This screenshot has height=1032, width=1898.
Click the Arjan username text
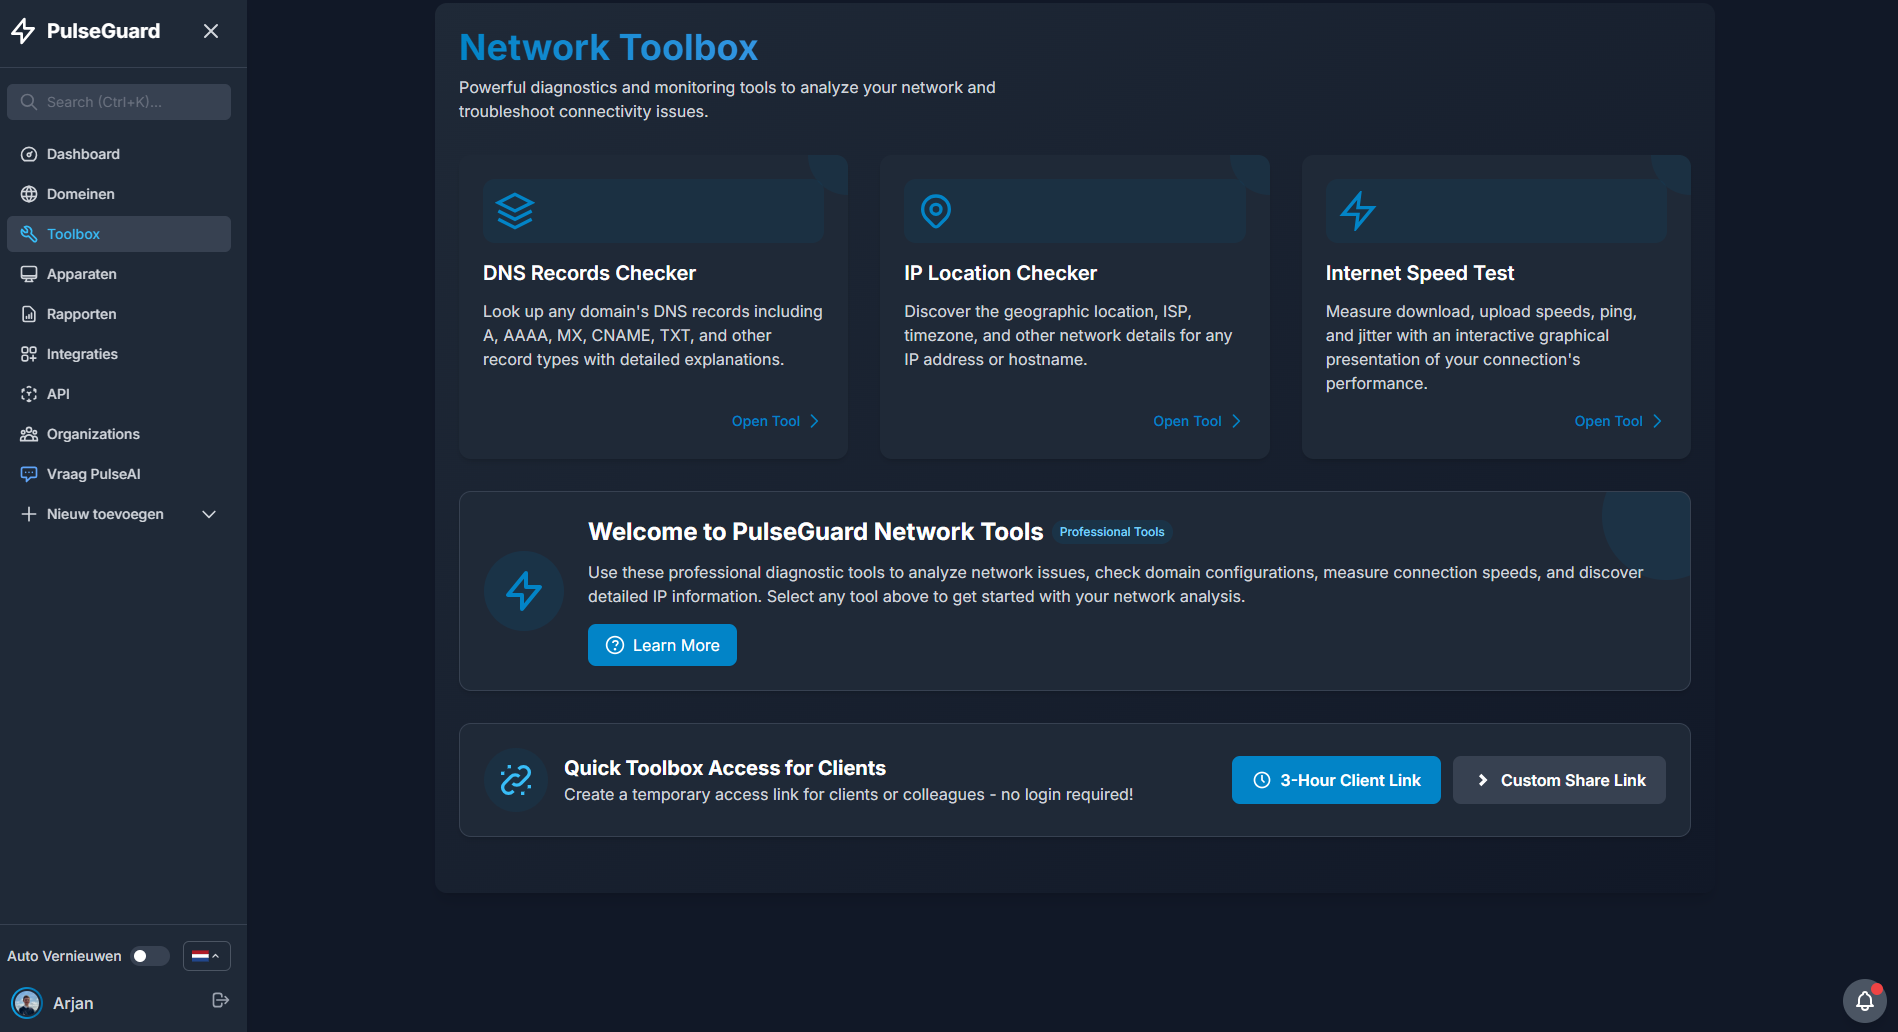click(x=73, y=1003)
